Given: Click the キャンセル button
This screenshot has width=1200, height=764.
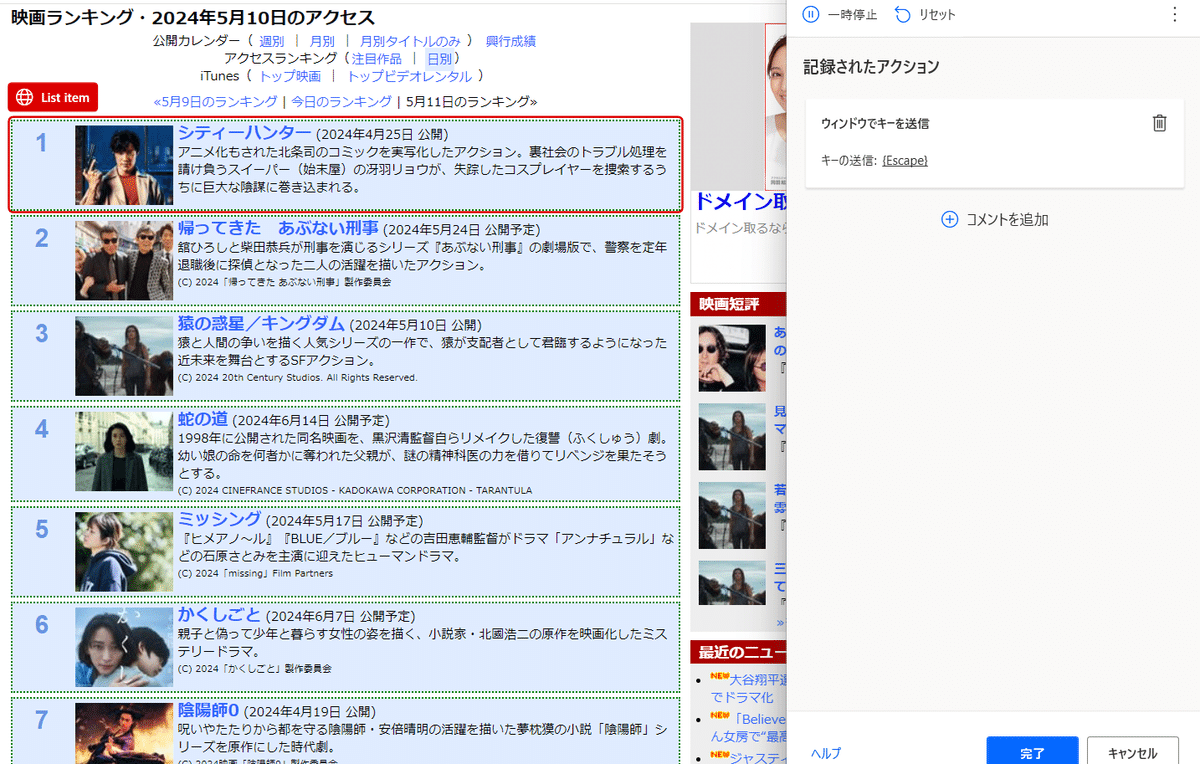Looking at the screenshot, I should 1133,753.
